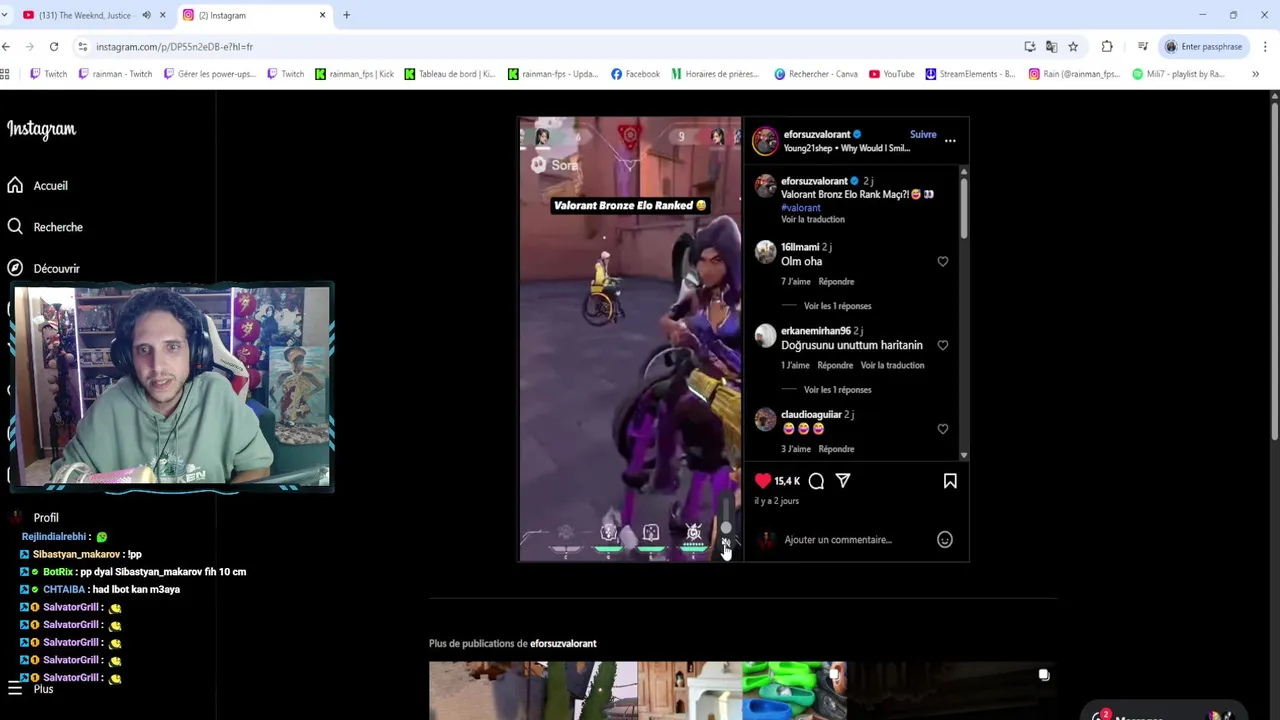The width and height of the screenshot is (1280, 720).
Task: Open emoji picker in comment box
Action: 944,540
